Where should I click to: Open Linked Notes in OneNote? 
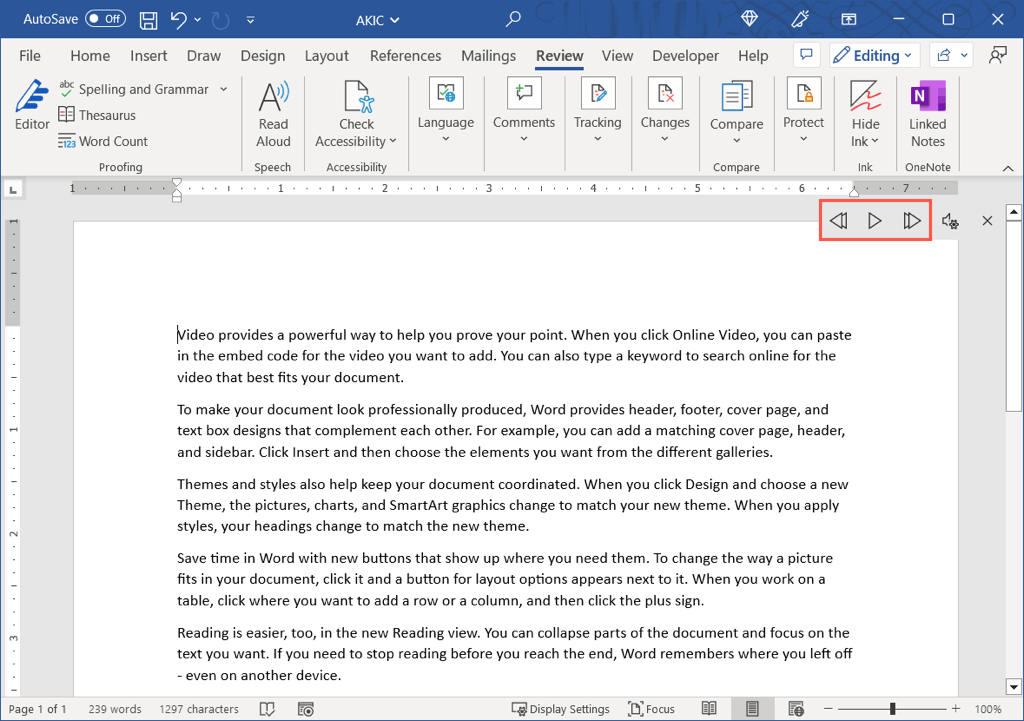927,113
